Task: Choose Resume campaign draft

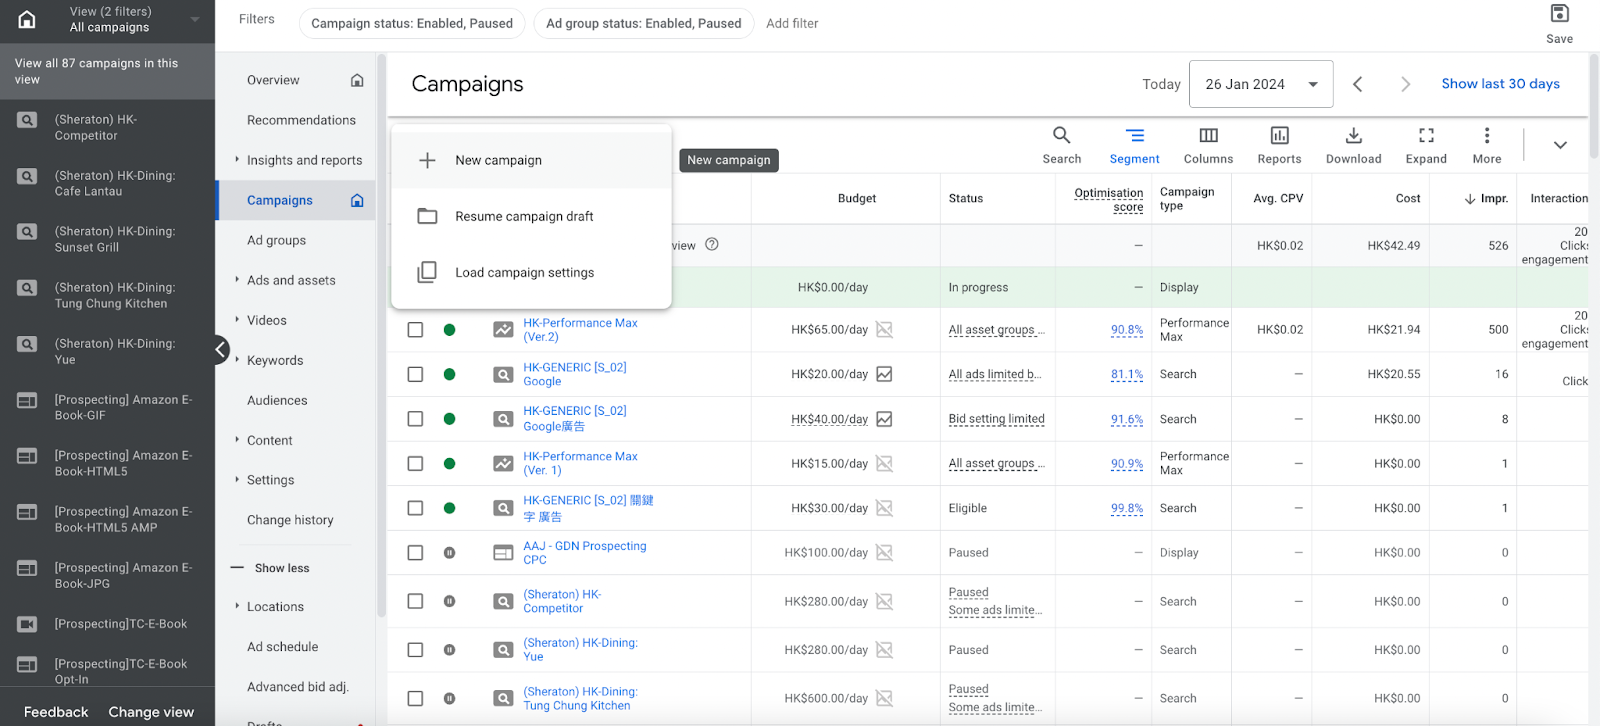Action: pyautogui.click(x=531, y=216)
